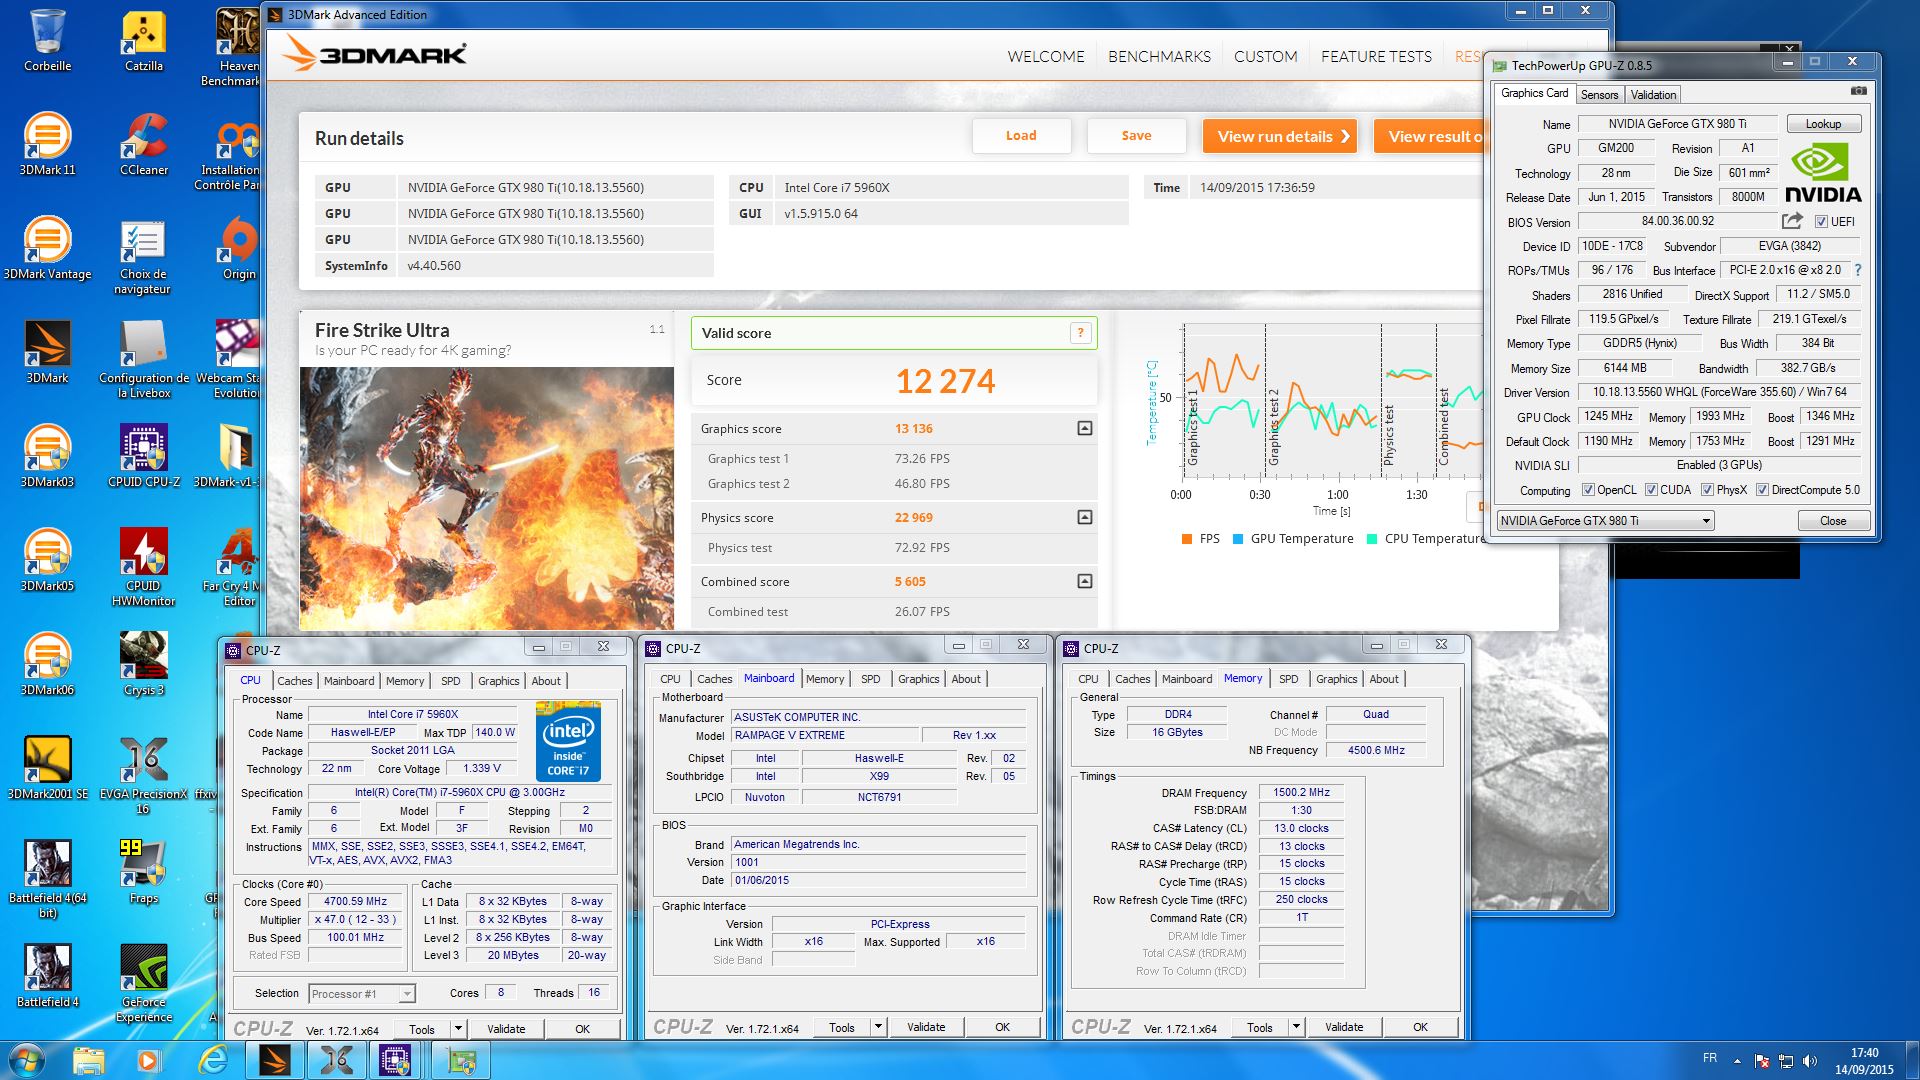The width and height of the screenshot is (1920, 1080).
Task: Open Choix de navigateur desktop icon
Action: point(143,256)
